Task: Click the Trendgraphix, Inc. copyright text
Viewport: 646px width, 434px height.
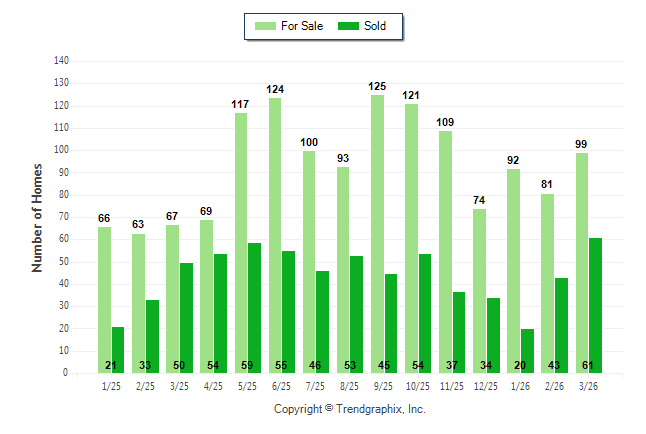Action: point(350,409)
